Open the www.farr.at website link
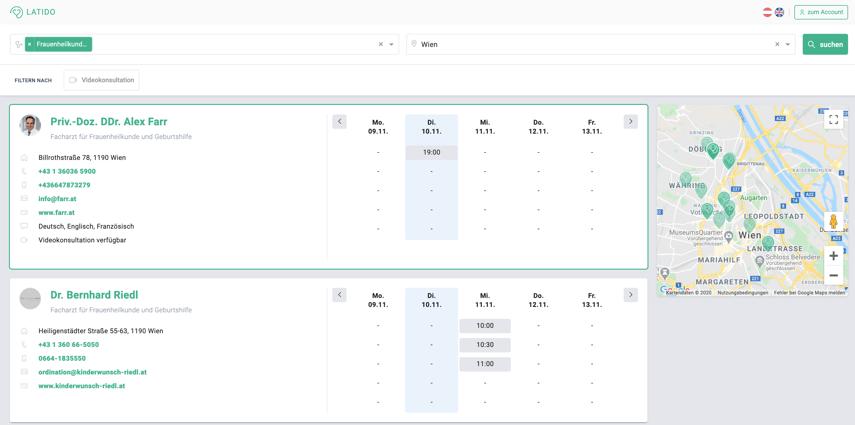855x425 pixels. (56, 213)
